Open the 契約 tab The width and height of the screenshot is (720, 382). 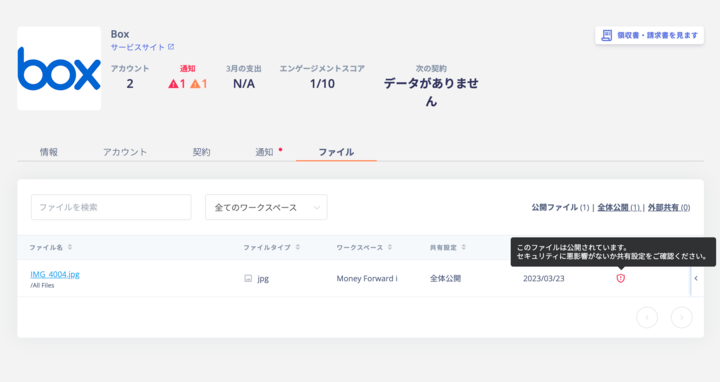pos(201,152)
